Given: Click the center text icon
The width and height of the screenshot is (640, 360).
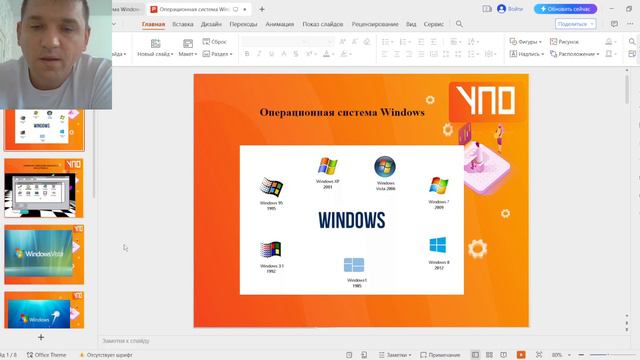Looking at the screenshot, I should (396, 54).
